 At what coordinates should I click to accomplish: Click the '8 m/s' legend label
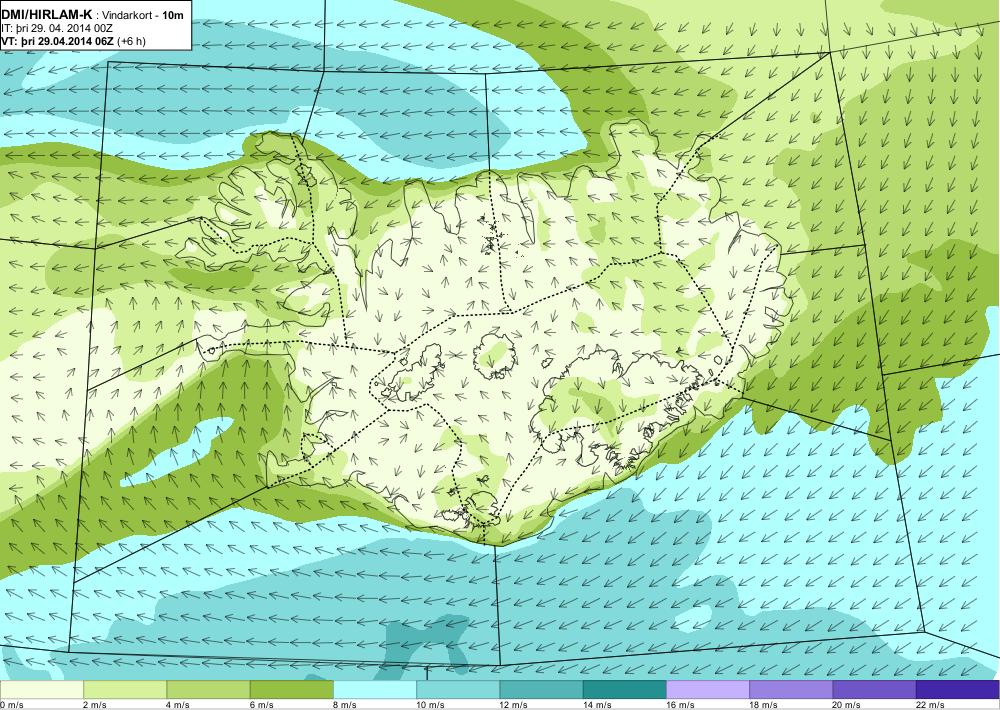click(x=345, y=705)
